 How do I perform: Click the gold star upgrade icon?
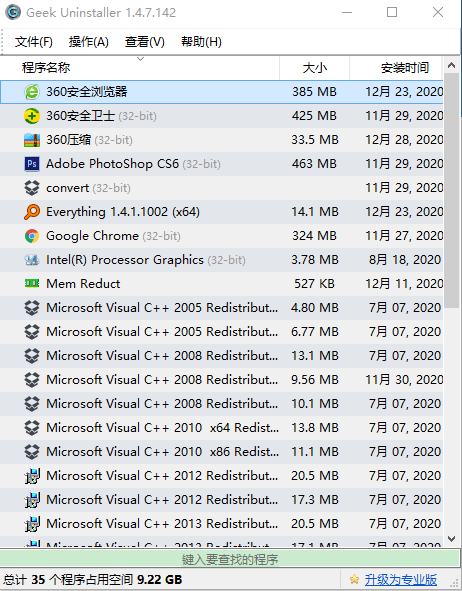coord(354,579)
